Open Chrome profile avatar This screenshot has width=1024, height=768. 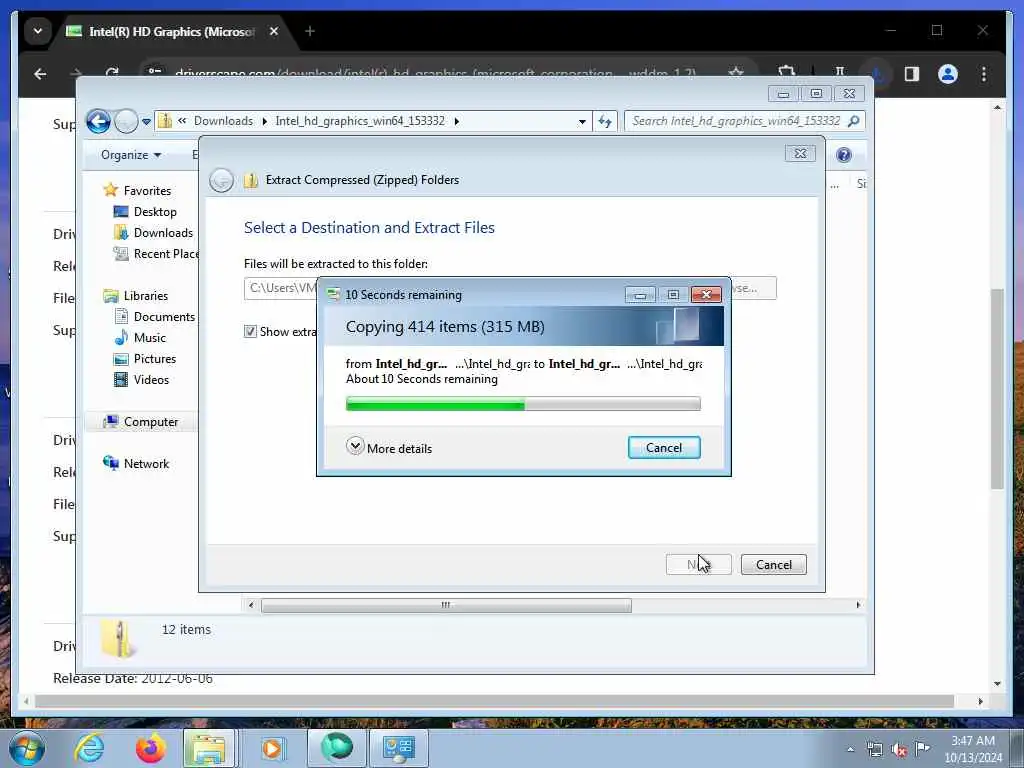(x=948, y=74)
